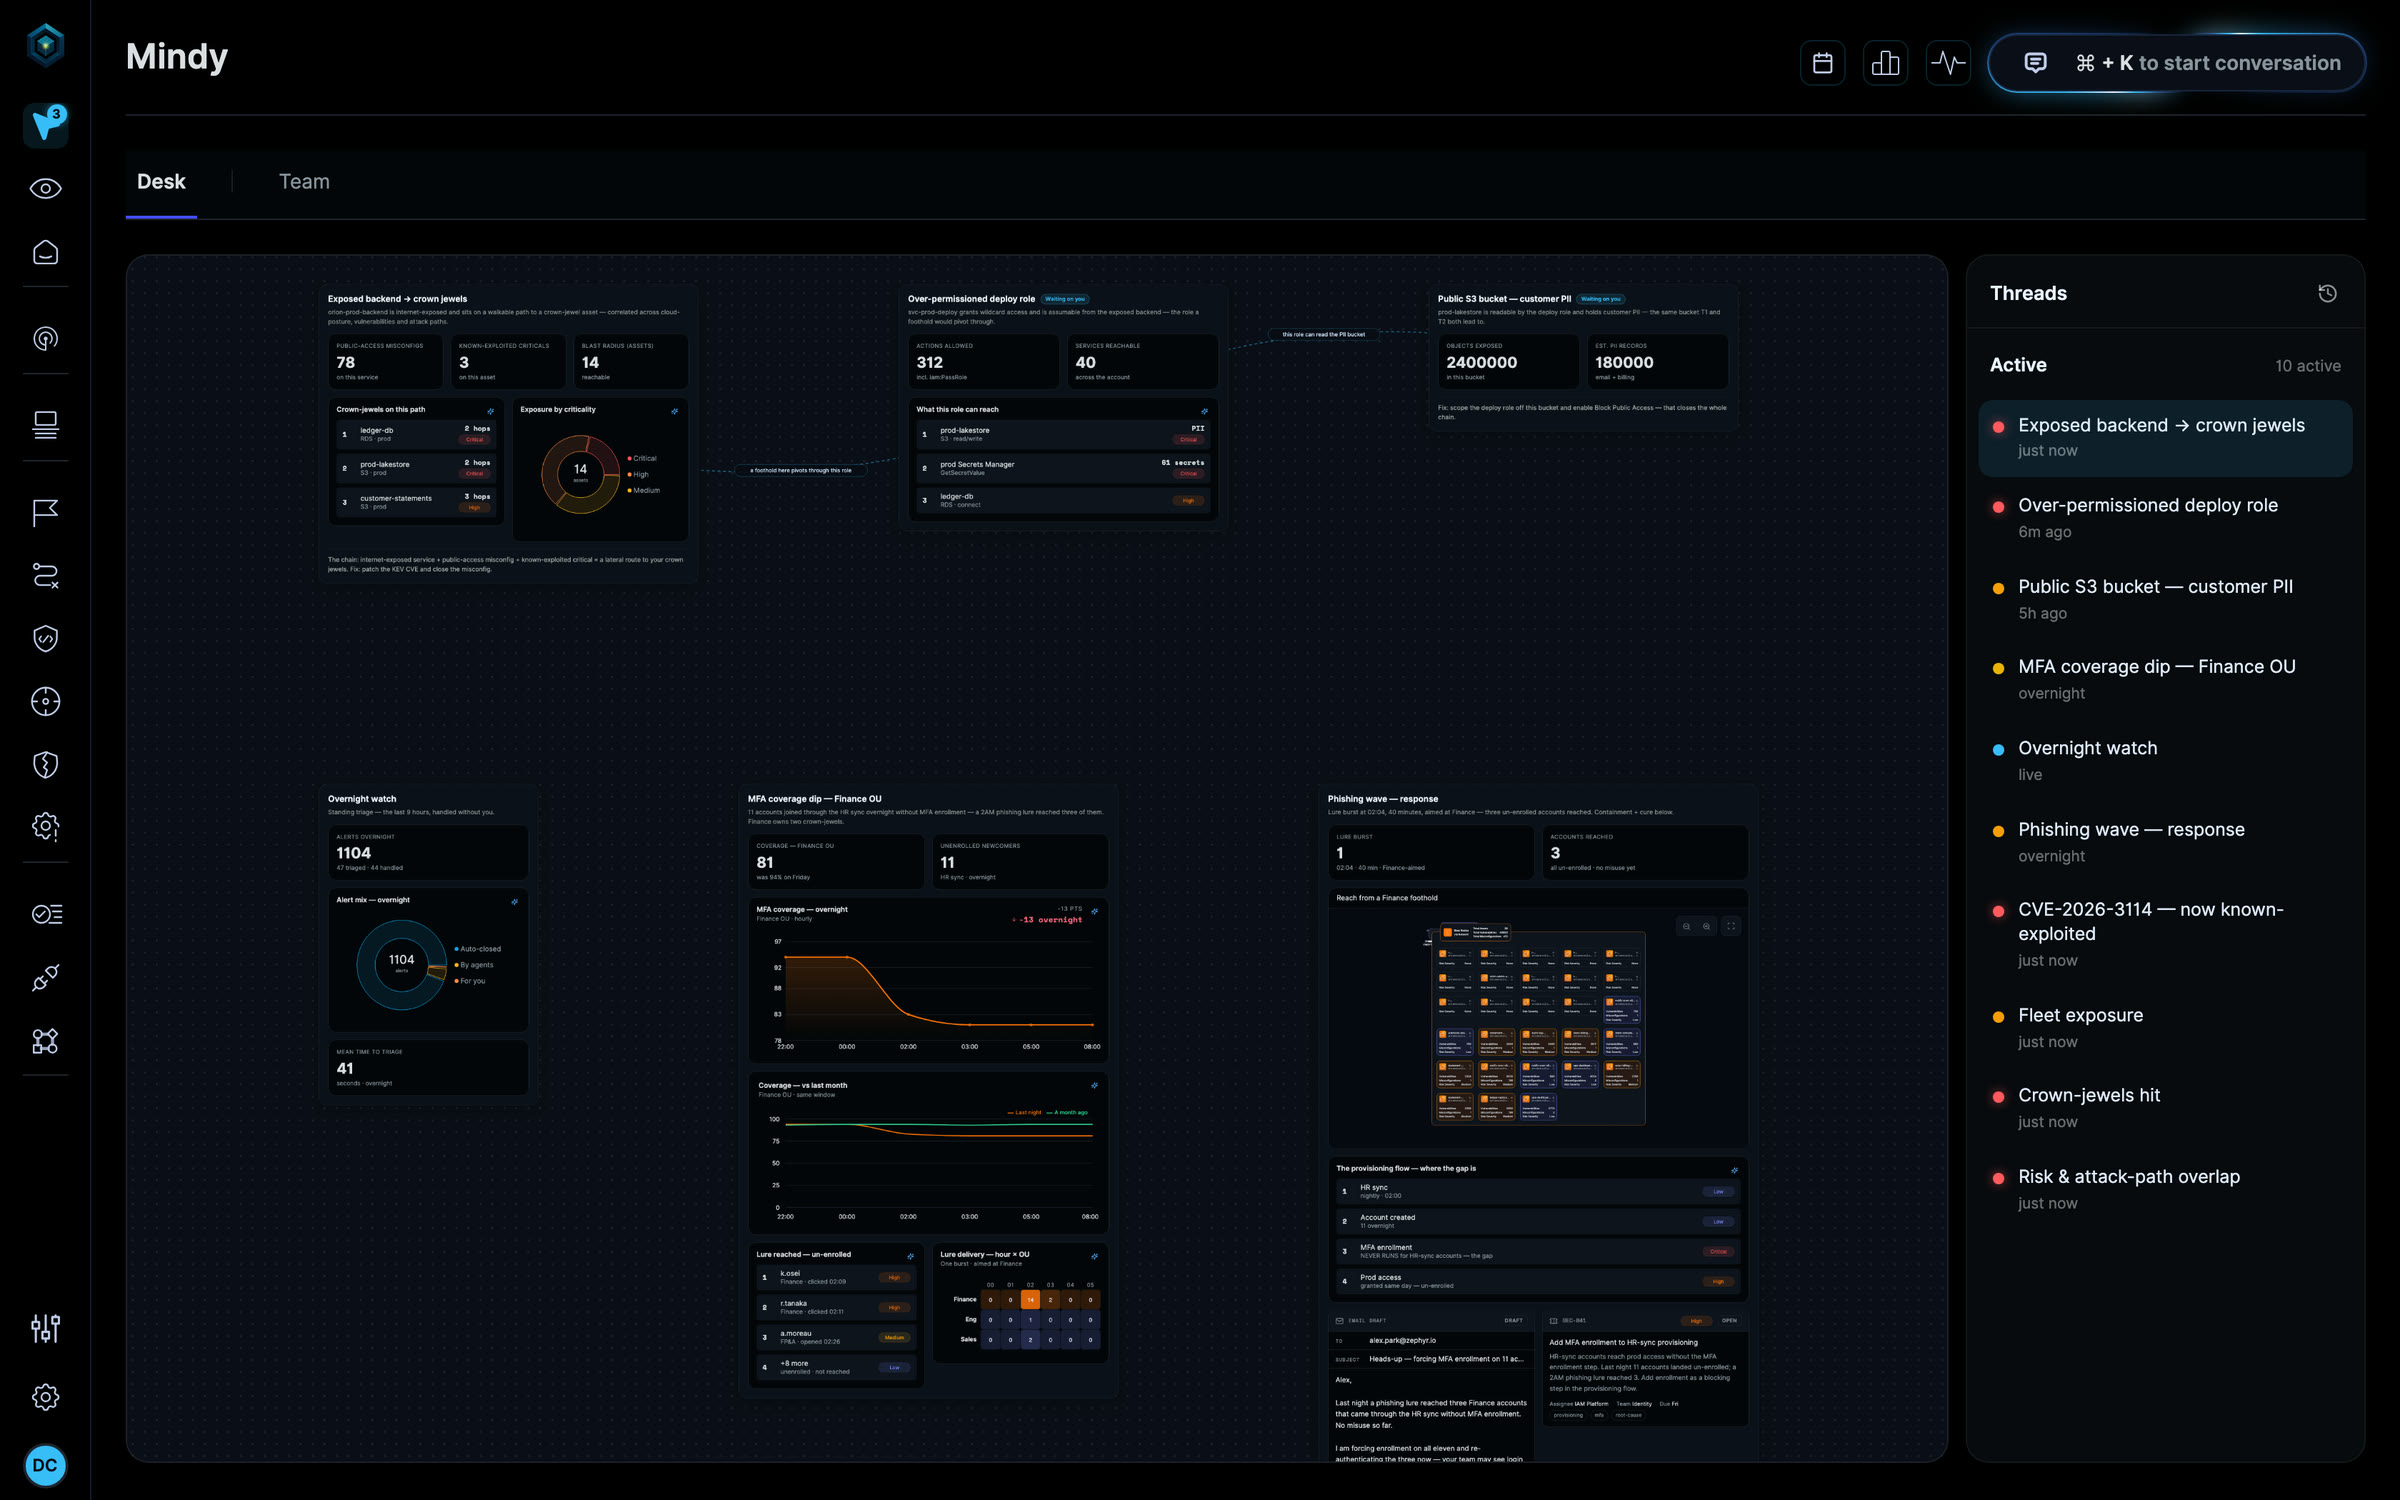Viewport: 2400px width, 1500px height.
Task: Open the crosshair target icon in sidebar
Action: (45, 701)
